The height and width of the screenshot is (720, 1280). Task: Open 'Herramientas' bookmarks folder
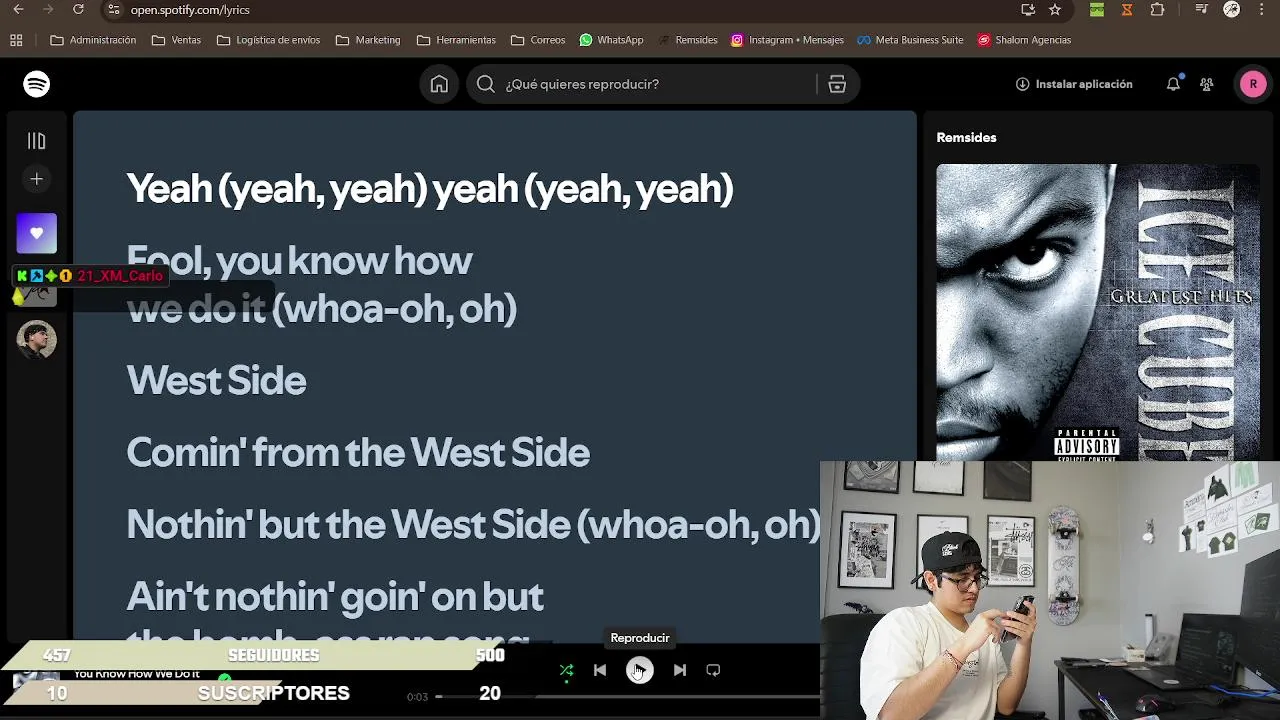tap(456, 40)
